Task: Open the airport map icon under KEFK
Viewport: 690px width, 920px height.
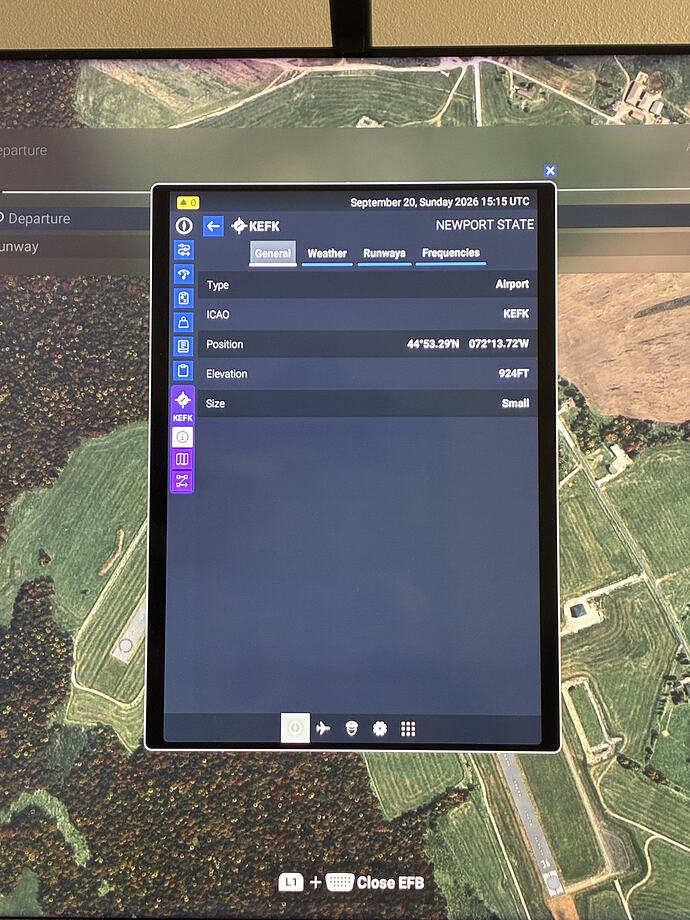Action: [x=182, y=459]
